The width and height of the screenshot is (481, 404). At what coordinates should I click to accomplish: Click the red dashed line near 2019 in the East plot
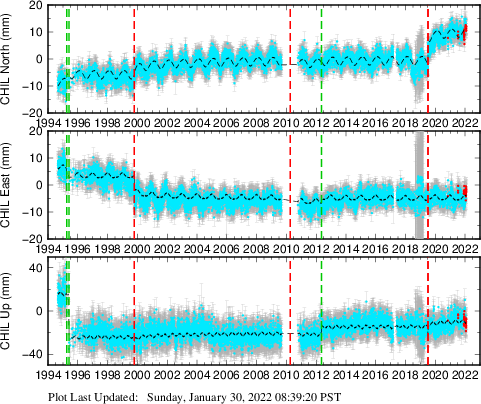(x=428, y=187)
